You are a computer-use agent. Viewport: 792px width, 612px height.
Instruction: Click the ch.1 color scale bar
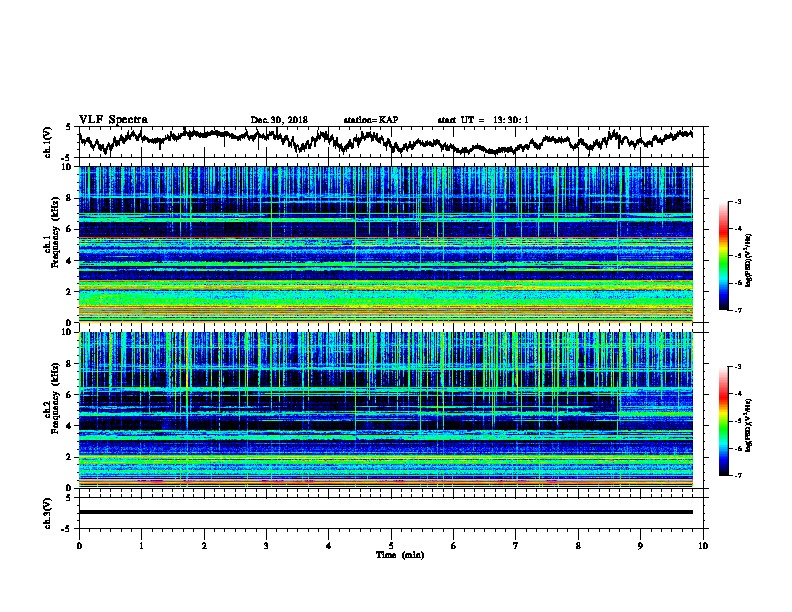click(x=723, y=256)
